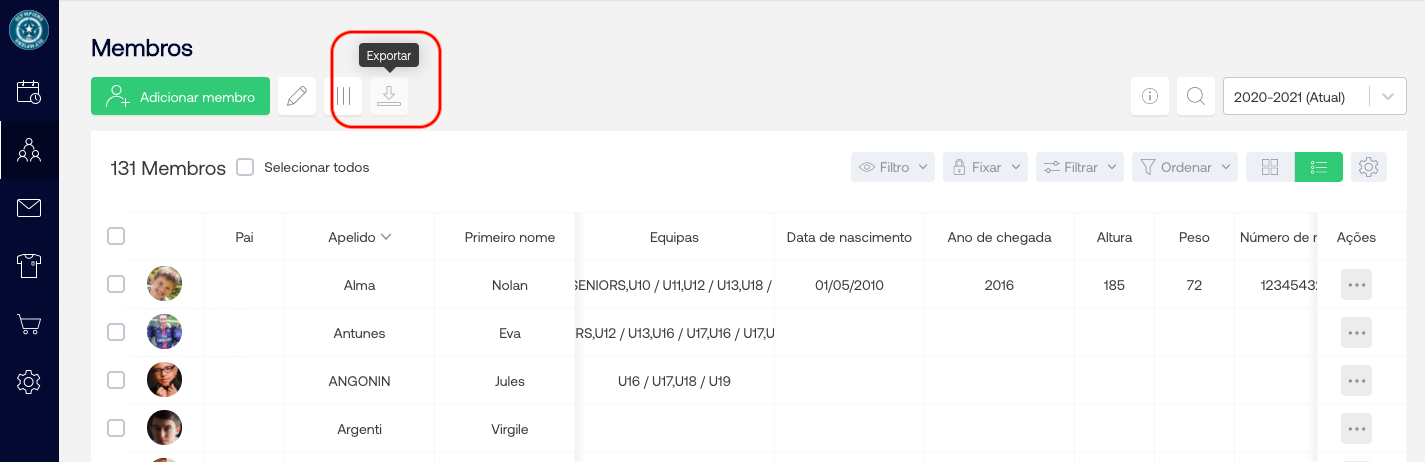Click the Exportar download icon
Image resolution: width=1425 pixels, height=462 pixels.
(389, 96)
